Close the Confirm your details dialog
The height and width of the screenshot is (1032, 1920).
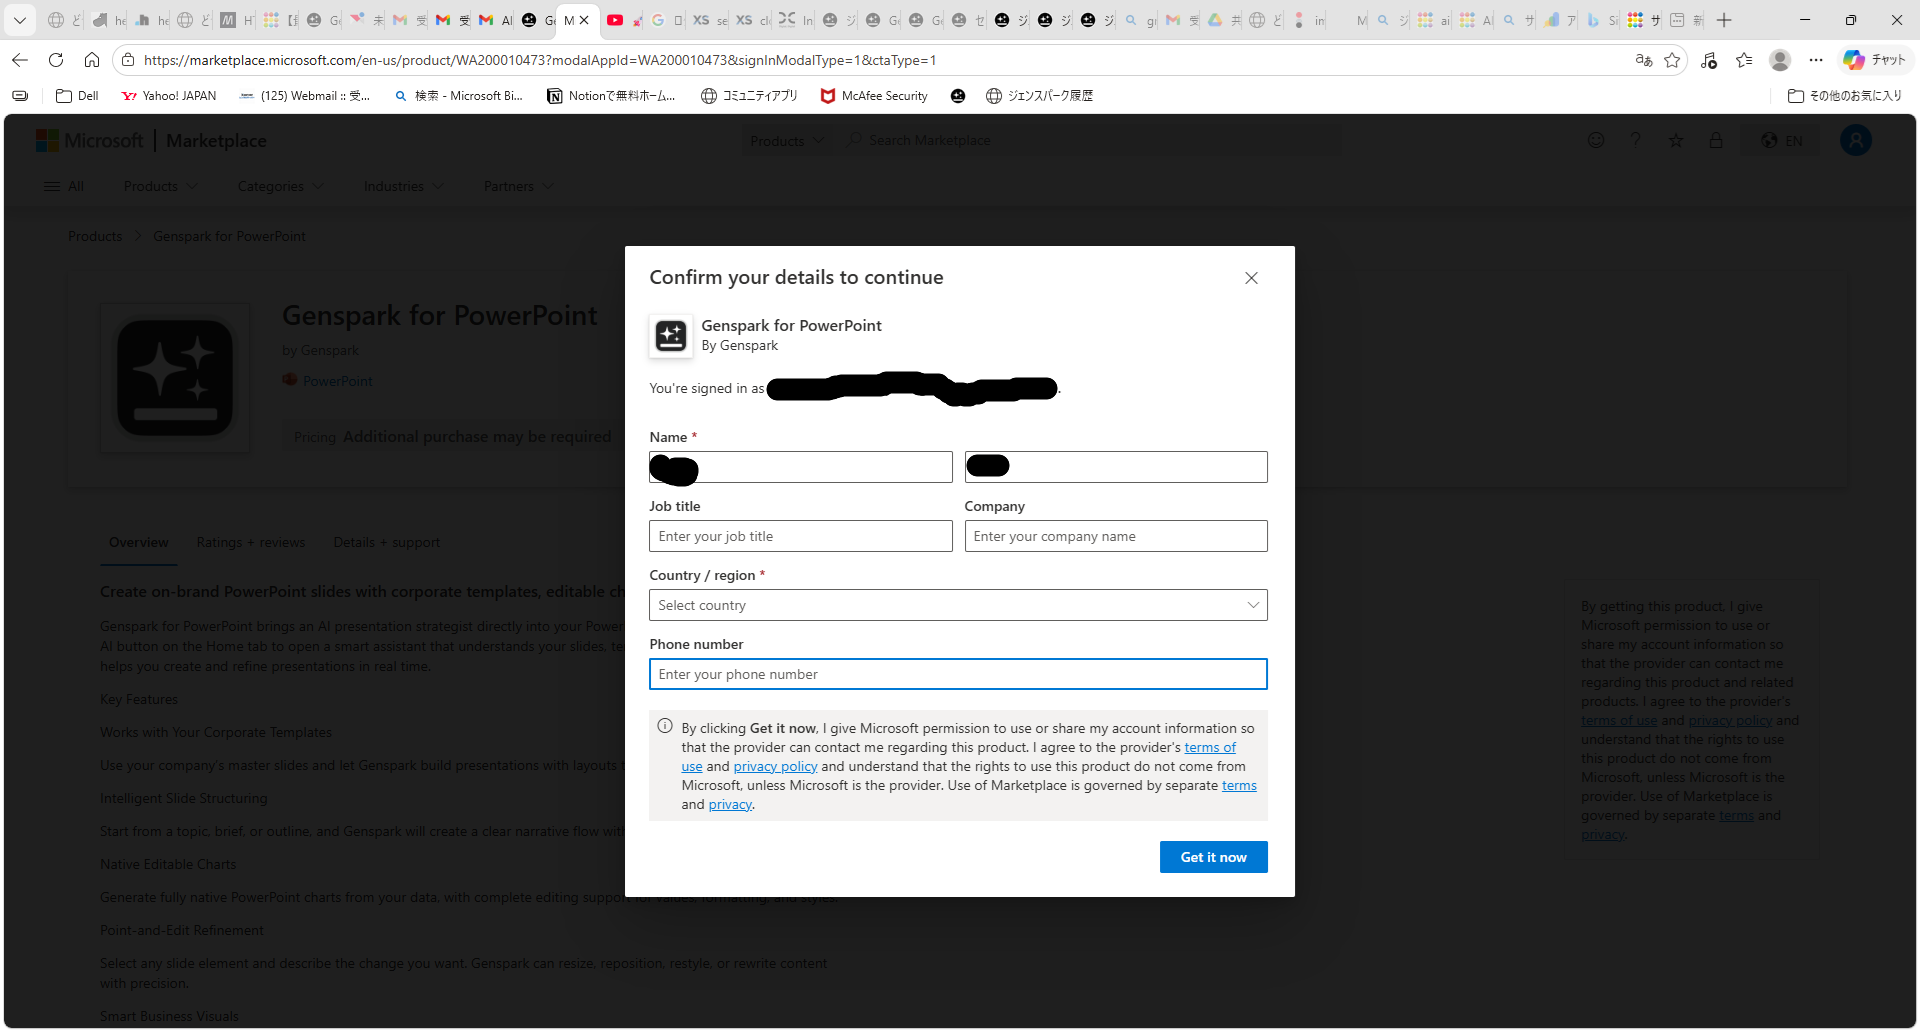pos(1251,278)
